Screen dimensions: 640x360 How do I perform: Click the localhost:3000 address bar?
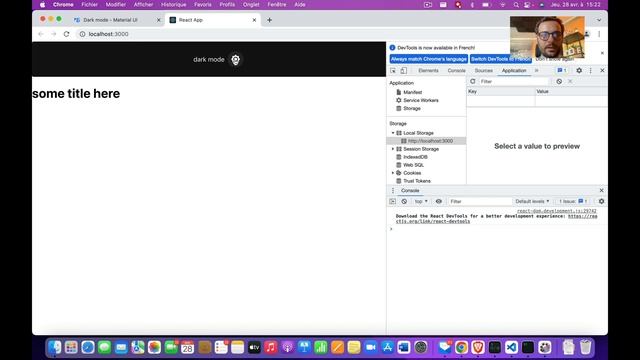click(109, 34)
